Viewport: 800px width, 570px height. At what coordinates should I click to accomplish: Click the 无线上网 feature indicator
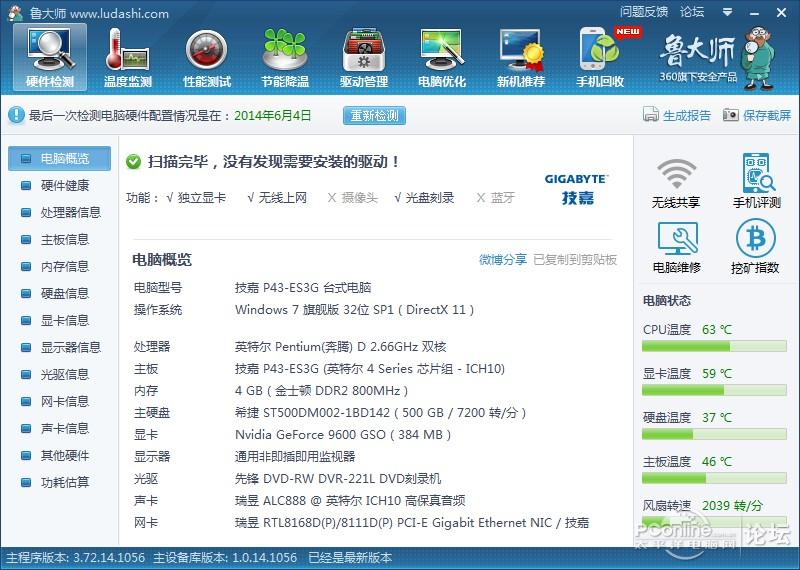click(x=277, y=197)
